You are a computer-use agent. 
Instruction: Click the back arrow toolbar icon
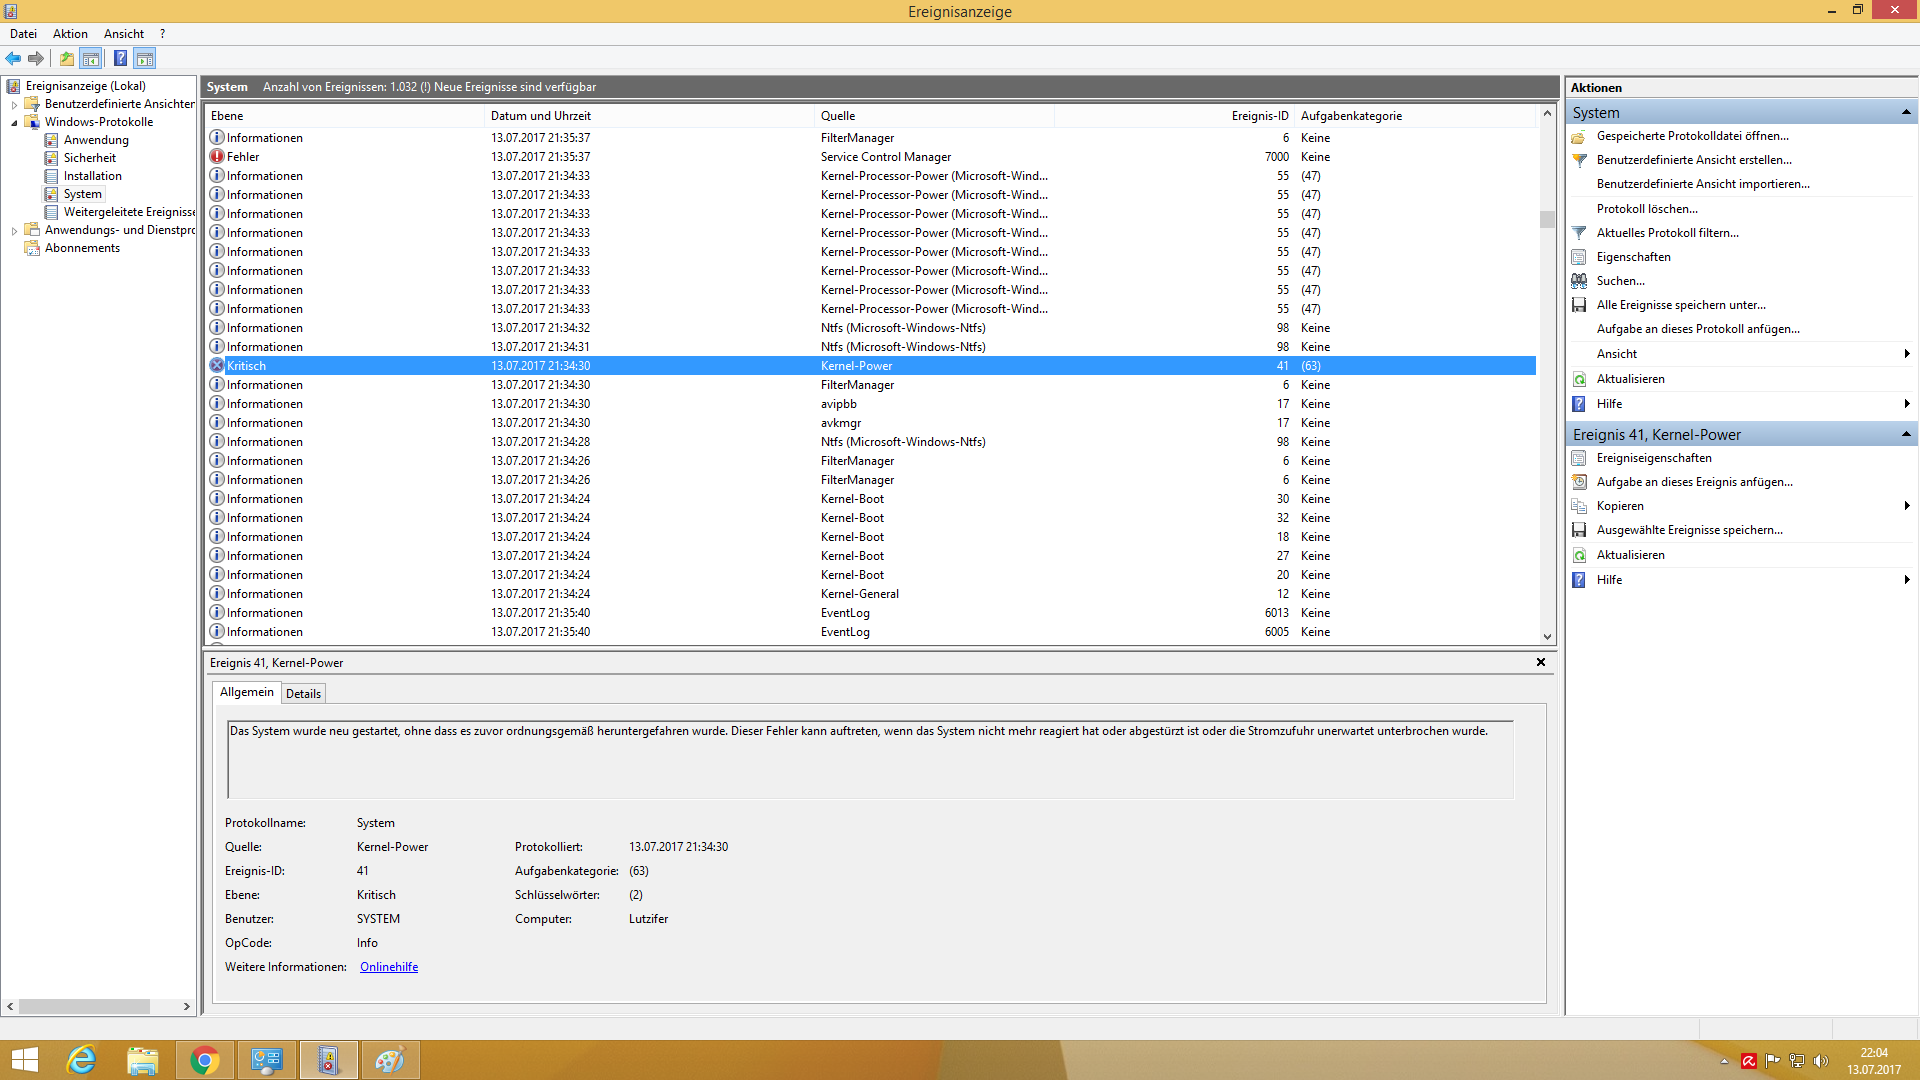click(13, 58)
